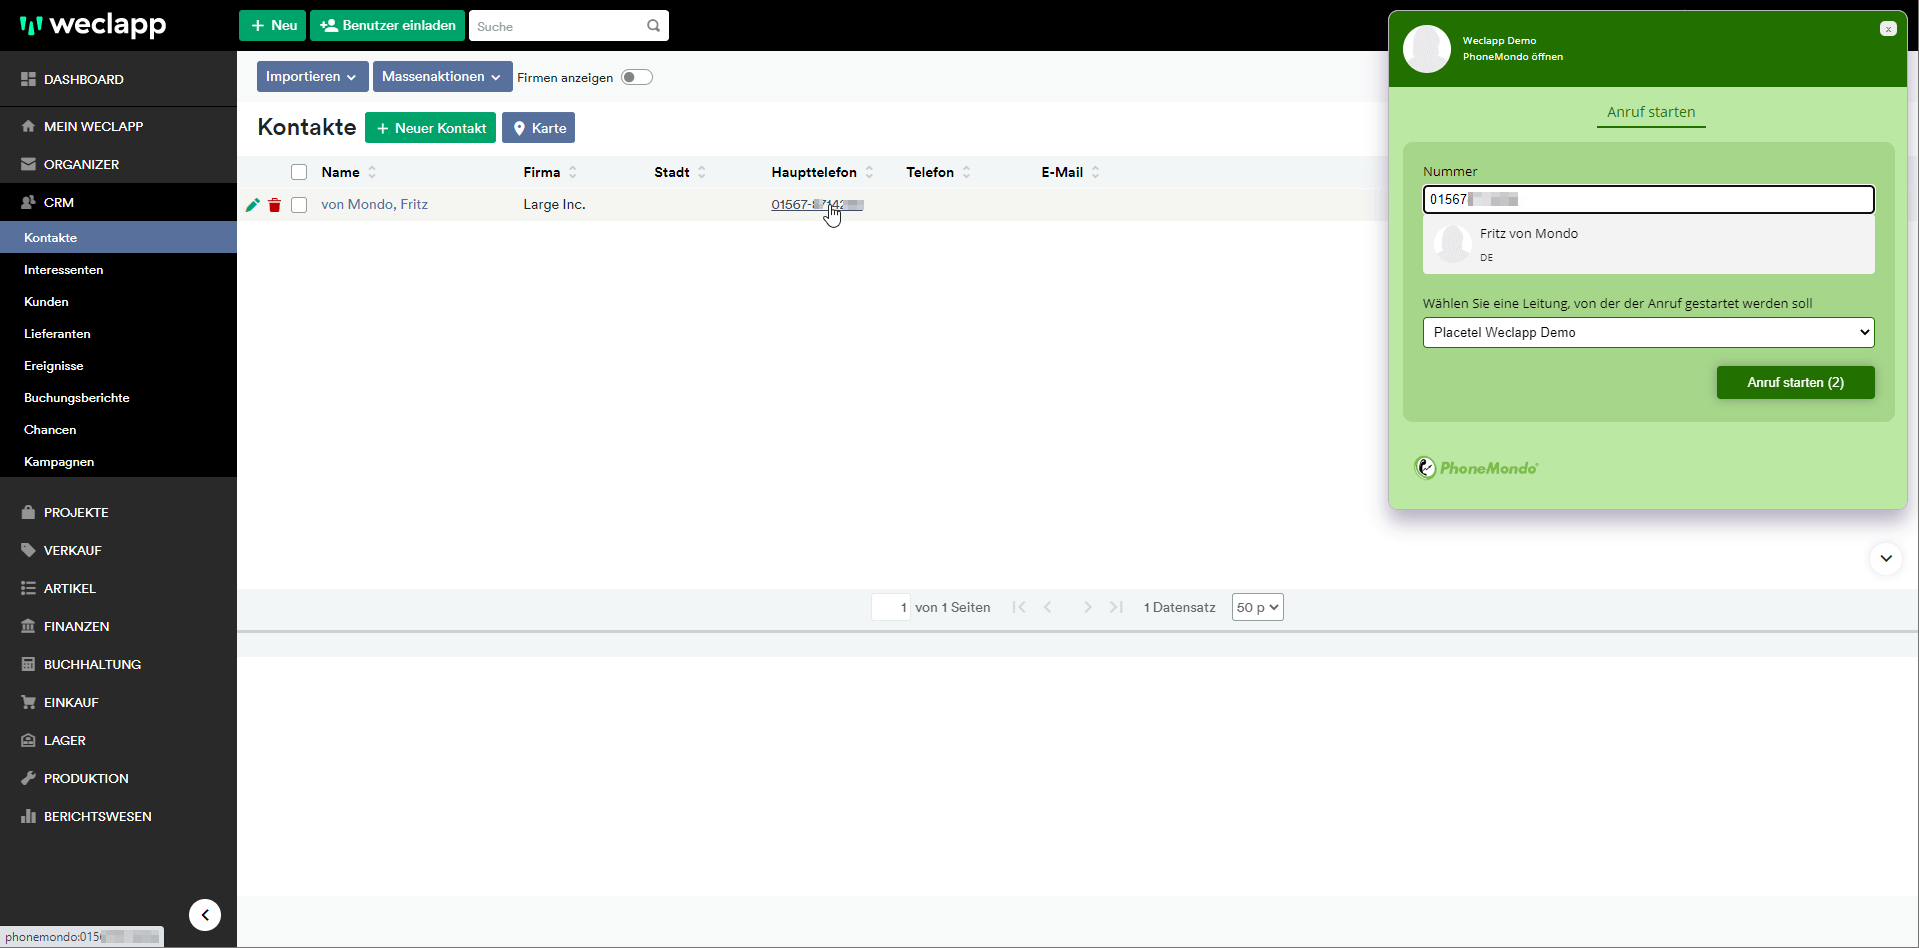
Task: Close the PhoneMondo call popup
Action: (1887, 29)
